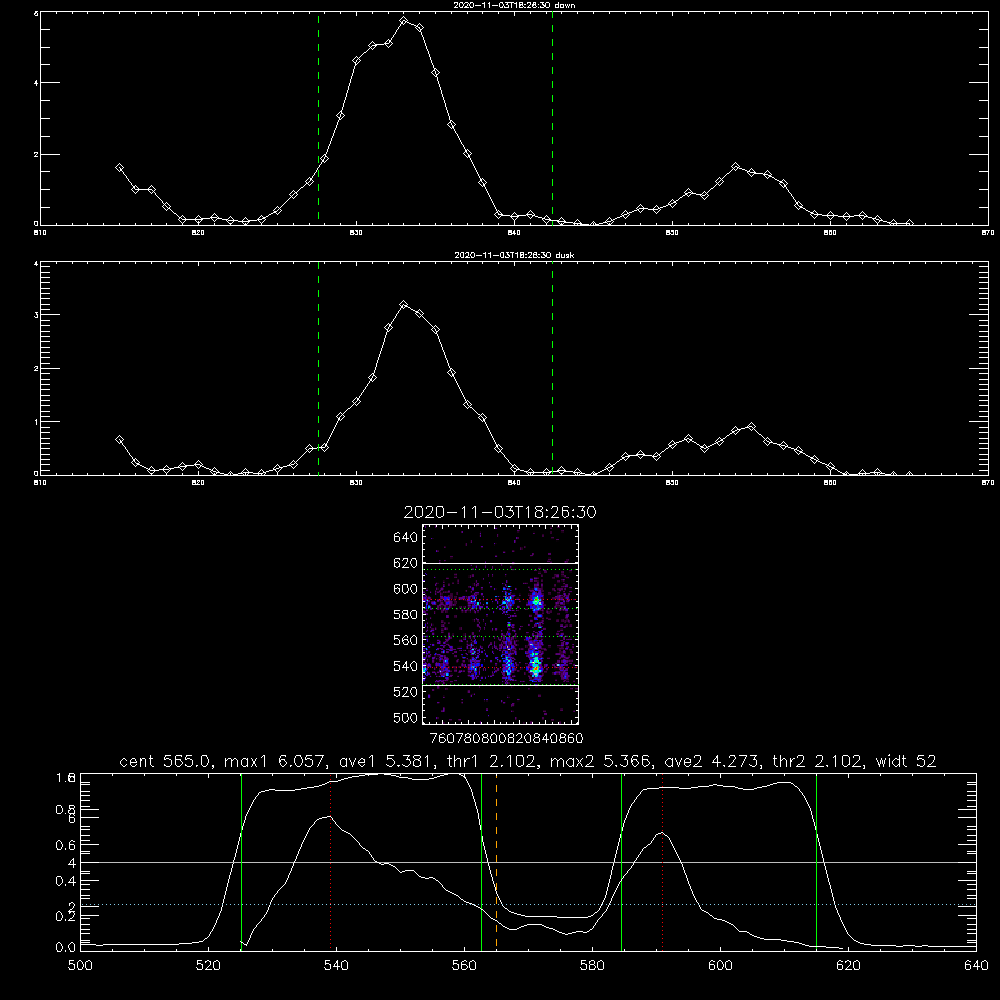Click the '500' x-axis label of the bottom plot
Viewport: 1000px width, 1000px height.
pyautogui.click(x=80, y=965)
